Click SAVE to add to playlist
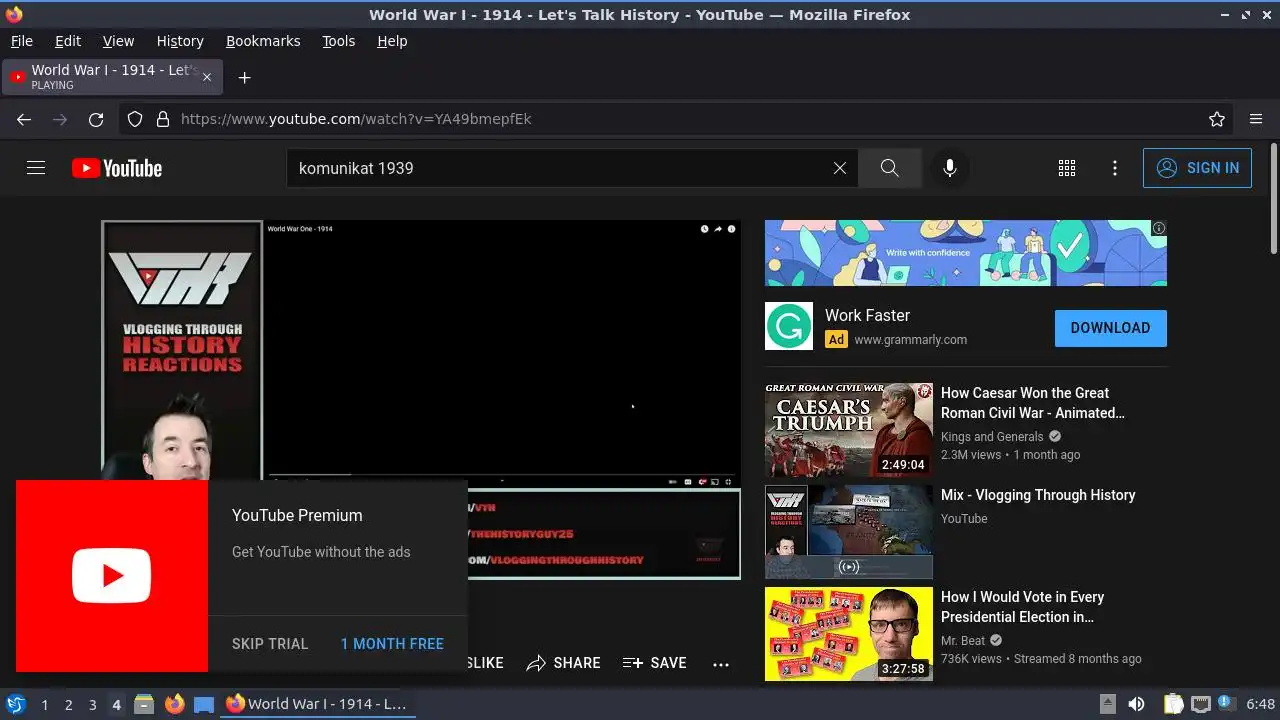 click(x=655, y=663)
